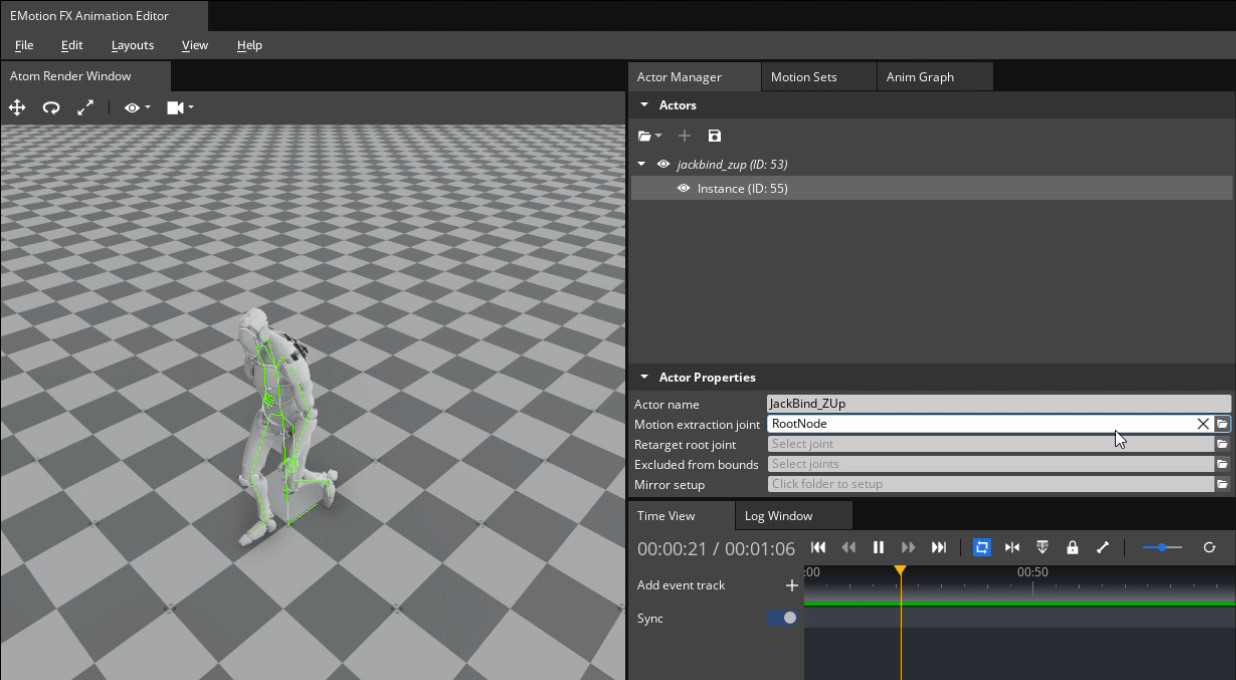
Task: Skip to the end of the motion
Action: tap(938, 547)
